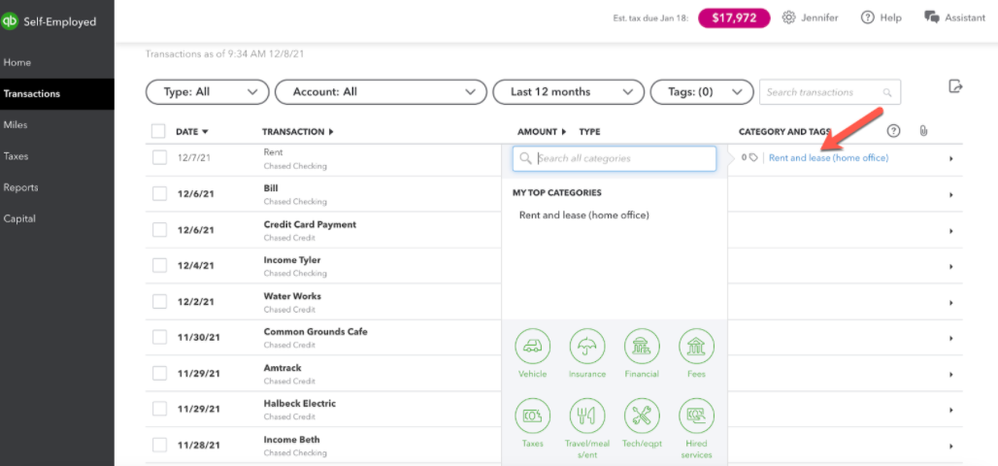Click the 12/2/21 date cell
This screenshot has width=998, height=466.
[x=195, y=302]
